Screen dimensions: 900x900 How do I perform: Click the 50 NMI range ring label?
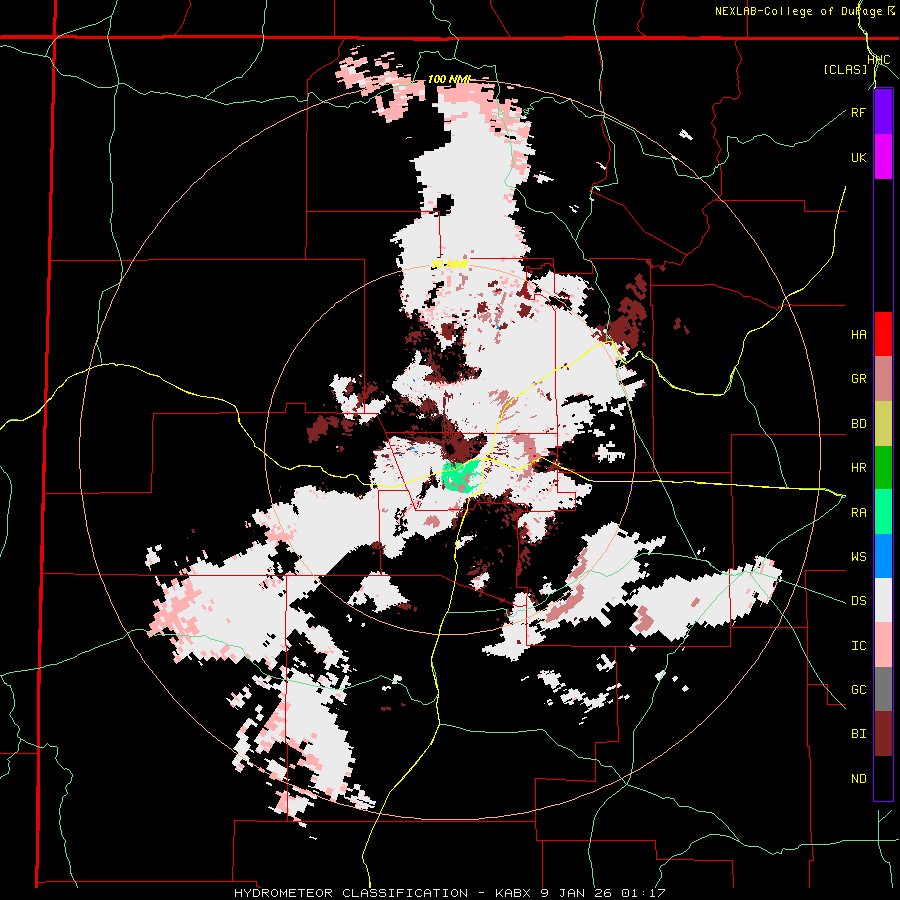[x=449, y=264]
